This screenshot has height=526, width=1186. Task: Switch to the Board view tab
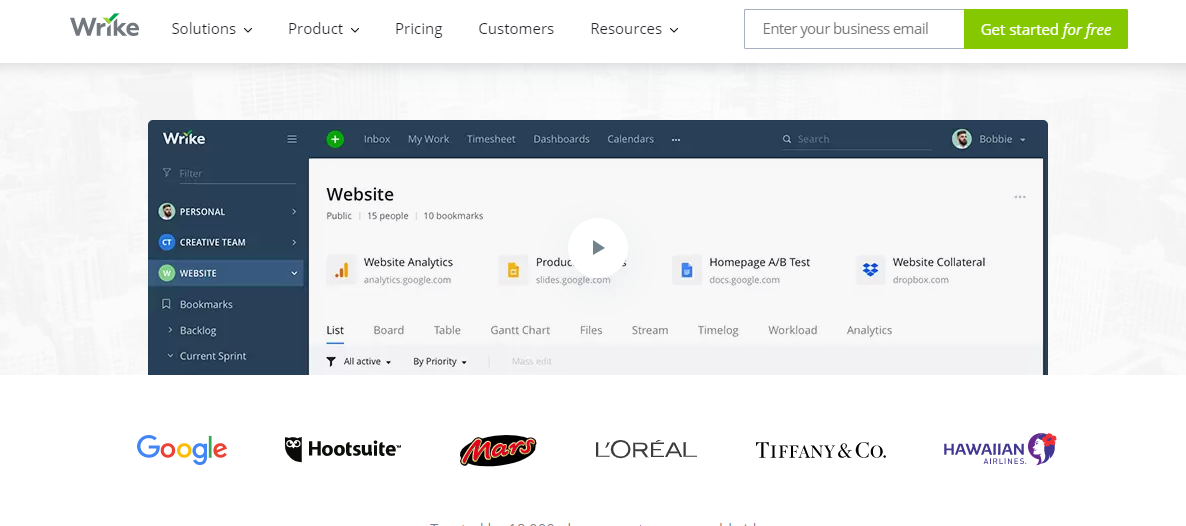[389, 331]
